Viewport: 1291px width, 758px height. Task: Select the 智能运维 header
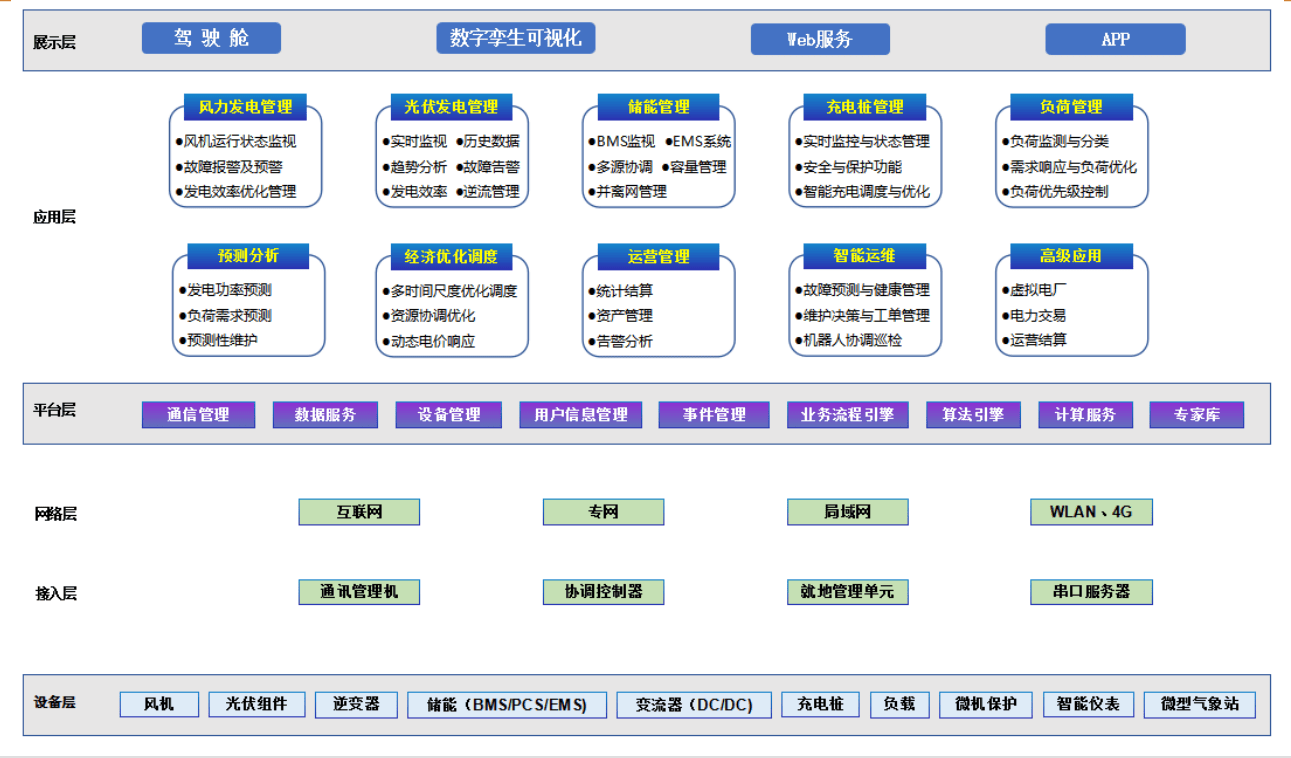[x=865, y=256]
